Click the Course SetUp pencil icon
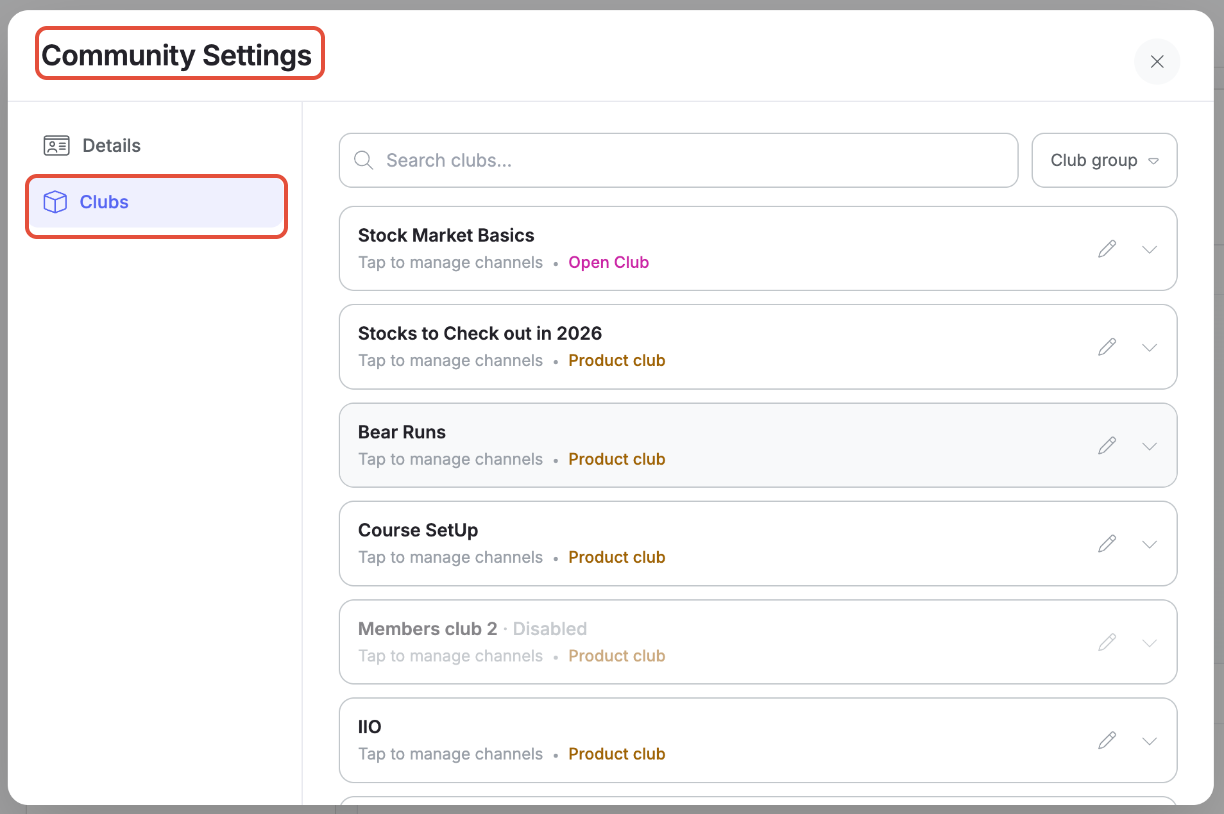 tap(1107, 544)
